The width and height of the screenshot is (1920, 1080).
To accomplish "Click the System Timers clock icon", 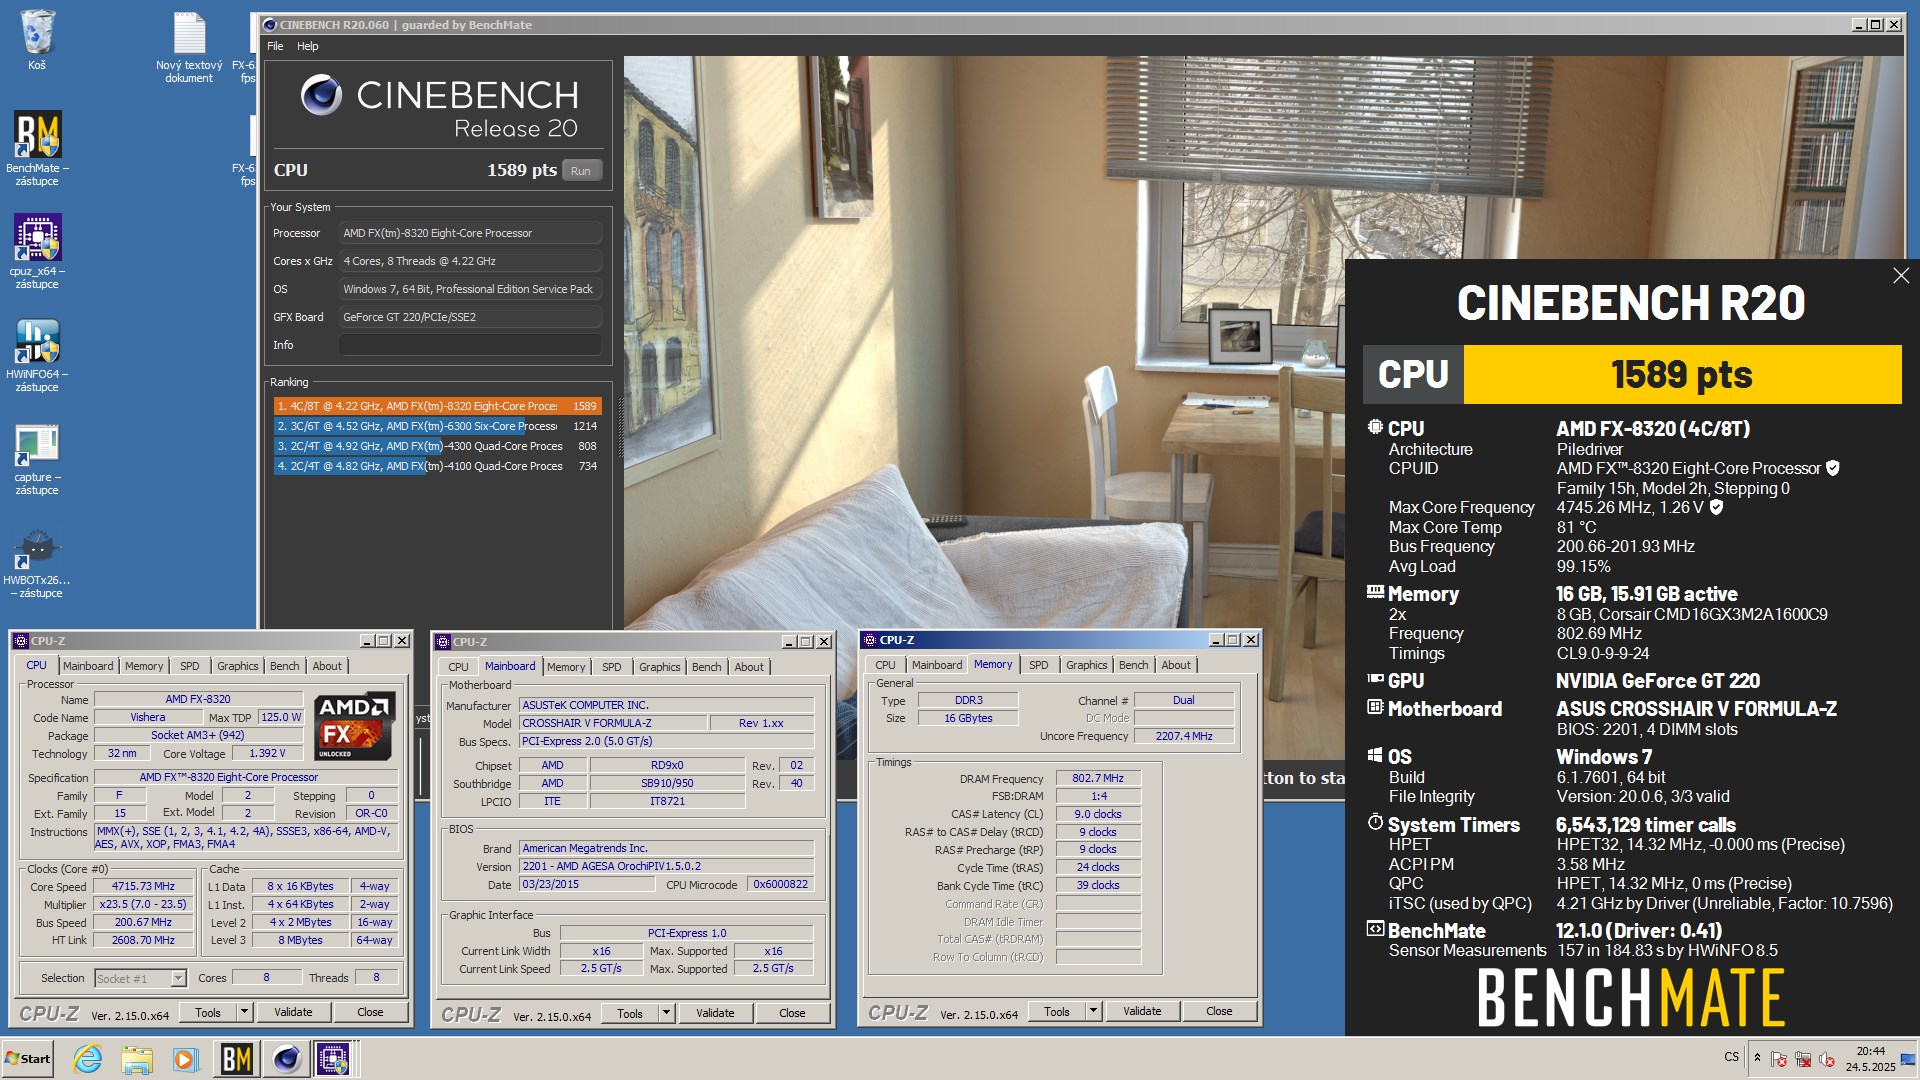I will pyautogui.click(x=1375, y=823).
